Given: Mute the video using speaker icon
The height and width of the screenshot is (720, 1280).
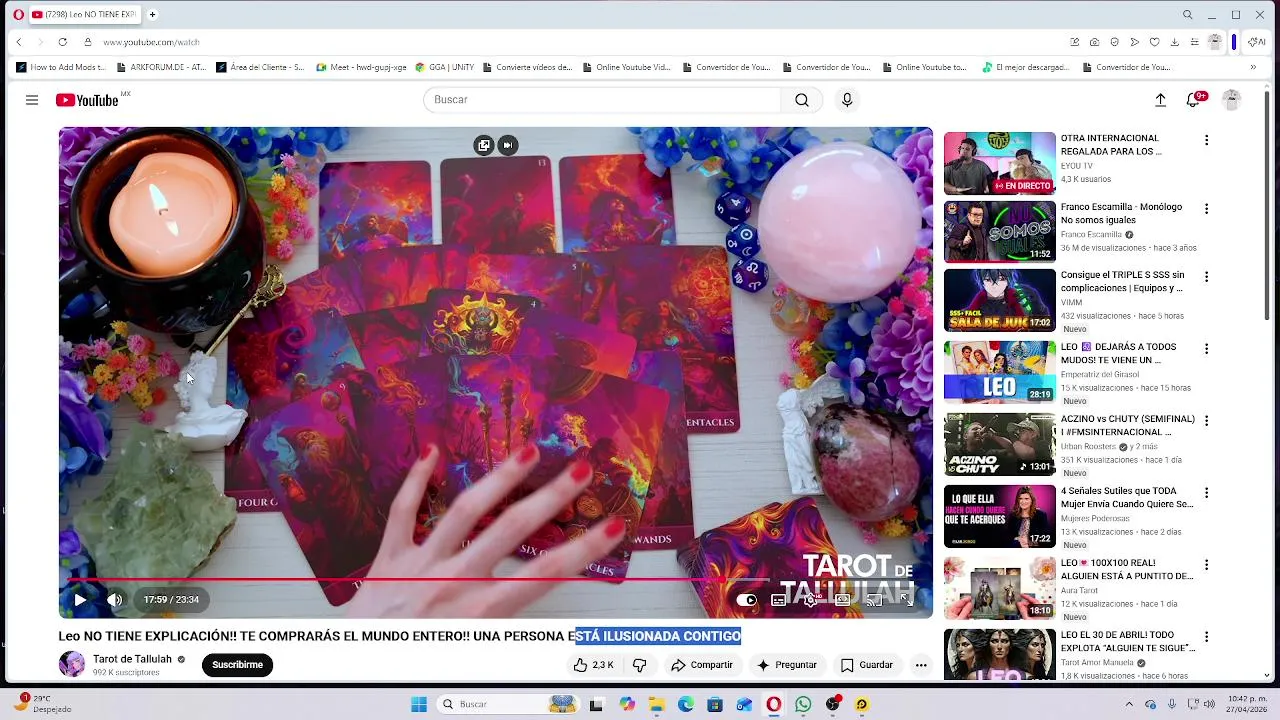Looking at the screenshot, I should [x=114, y=600].
